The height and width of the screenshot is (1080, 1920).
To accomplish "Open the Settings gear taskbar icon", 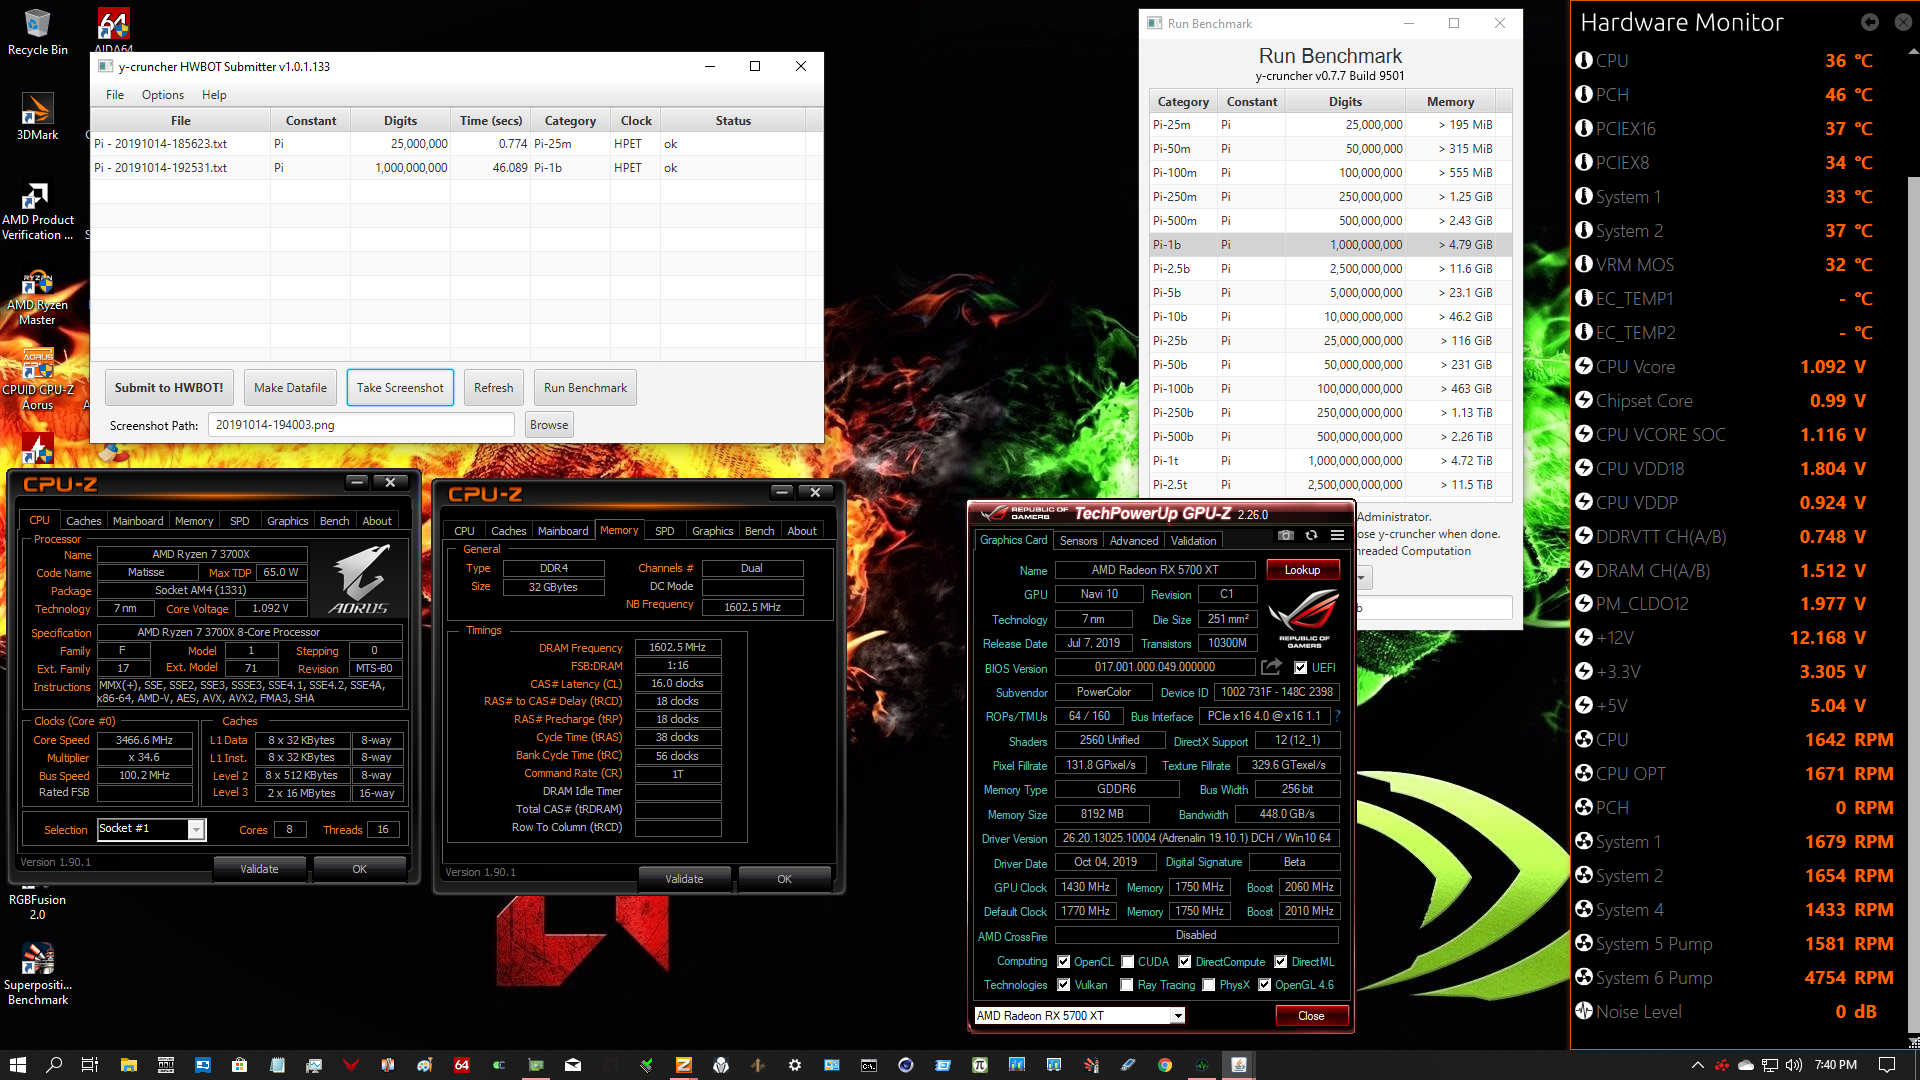I will tap(795, 1065).
